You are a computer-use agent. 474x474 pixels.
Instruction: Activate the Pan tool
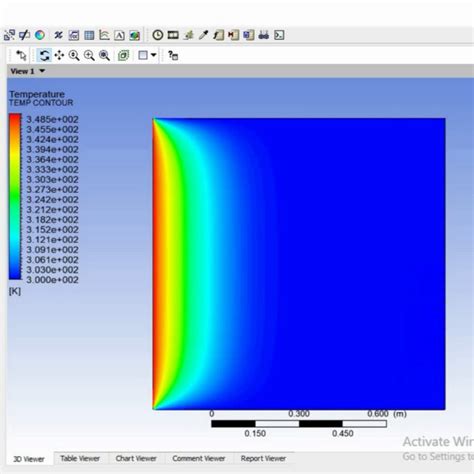pos(59,55)
